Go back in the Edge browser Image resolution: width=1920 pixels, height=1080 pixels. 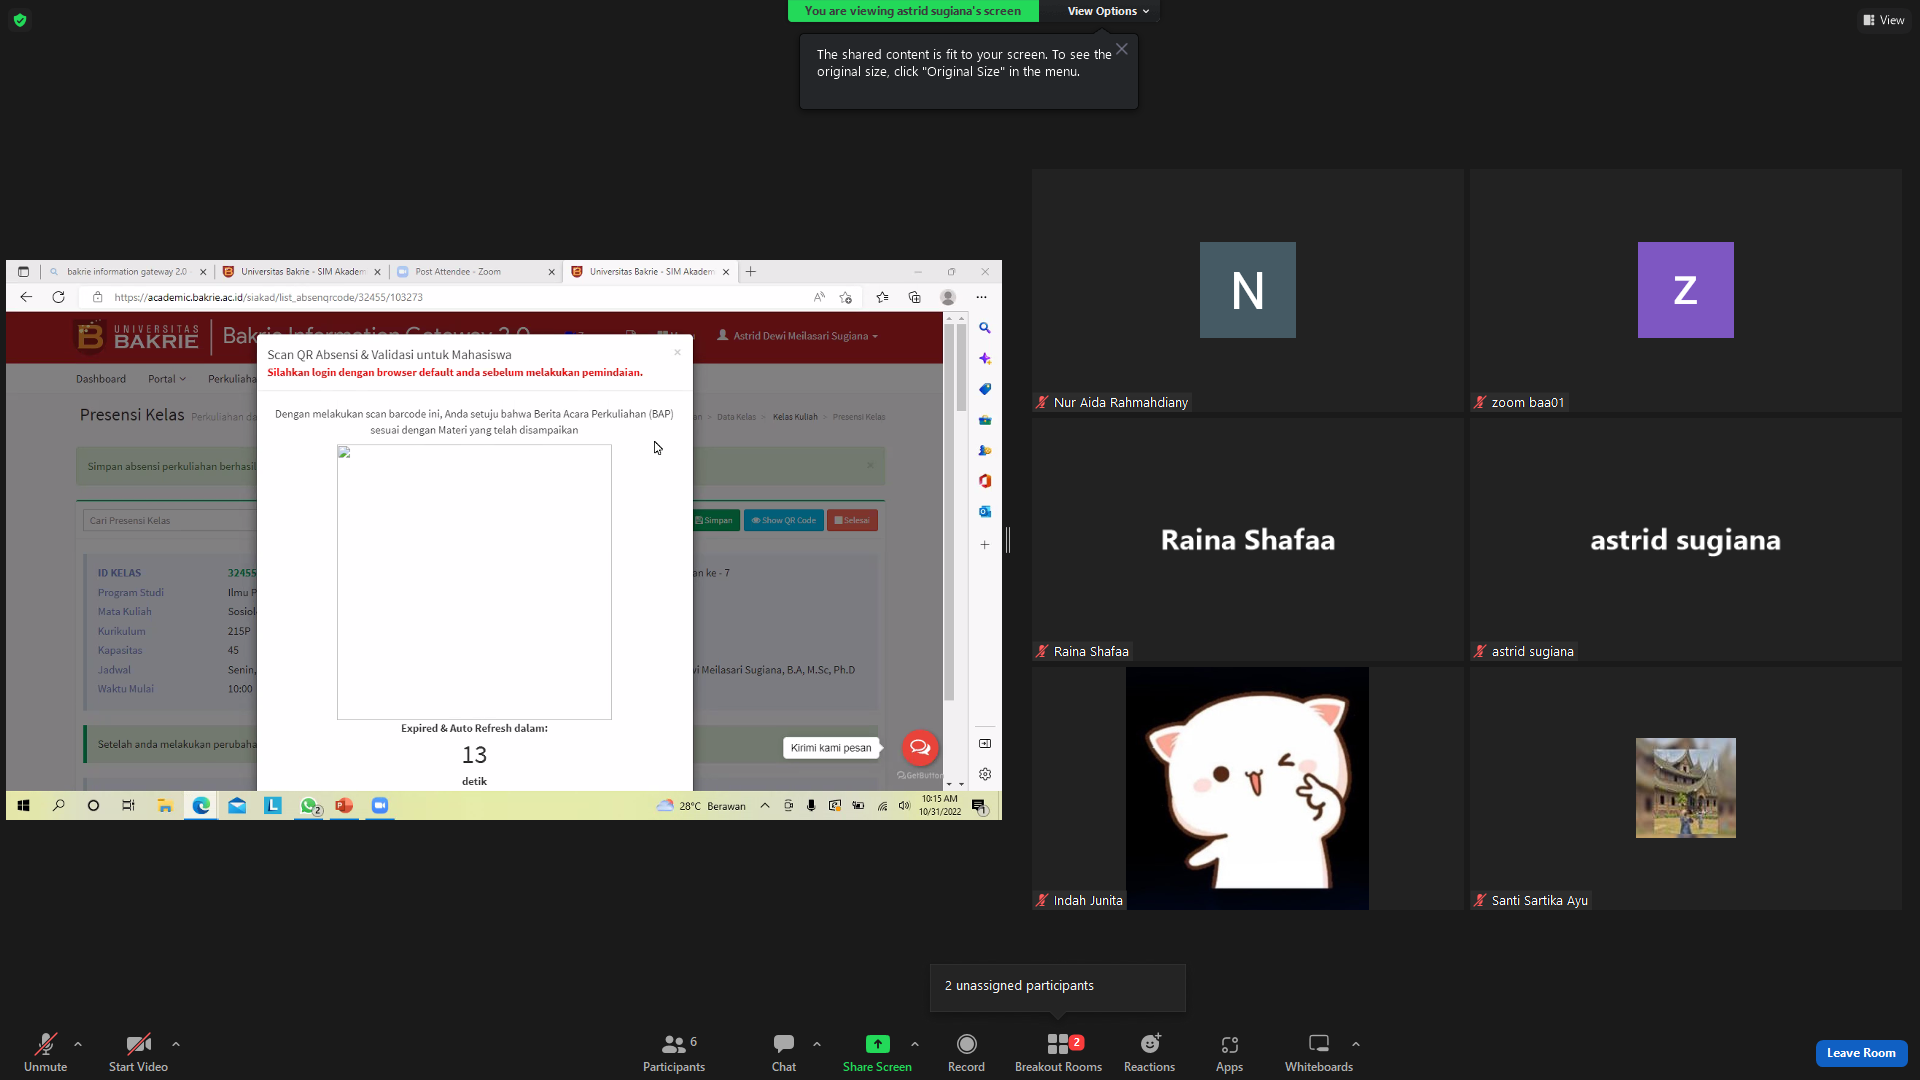pos(26,297)
